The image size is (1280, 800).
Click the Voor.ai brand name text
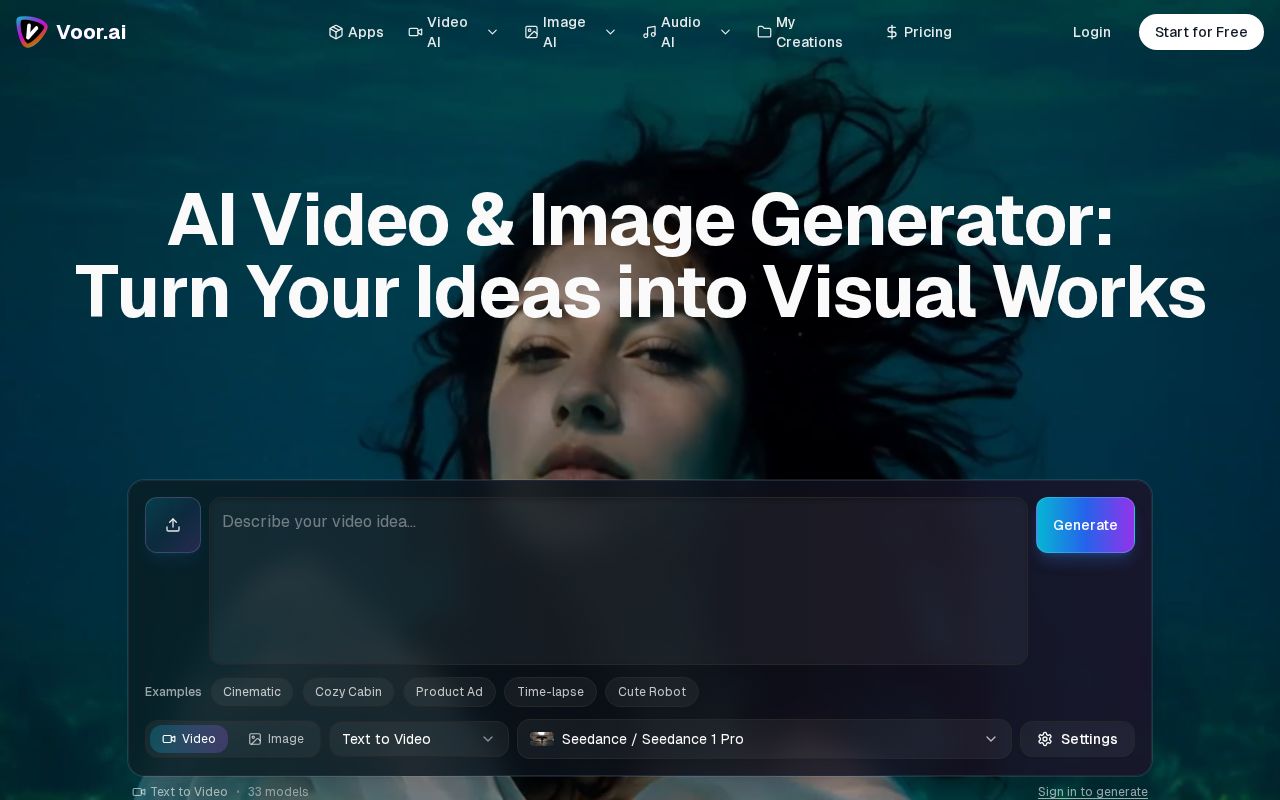(x=91, y=32)
